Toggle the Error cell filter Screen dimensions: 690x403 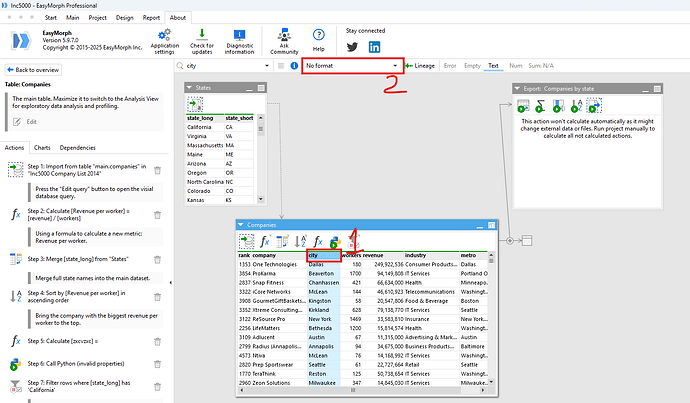pos(450,66)
